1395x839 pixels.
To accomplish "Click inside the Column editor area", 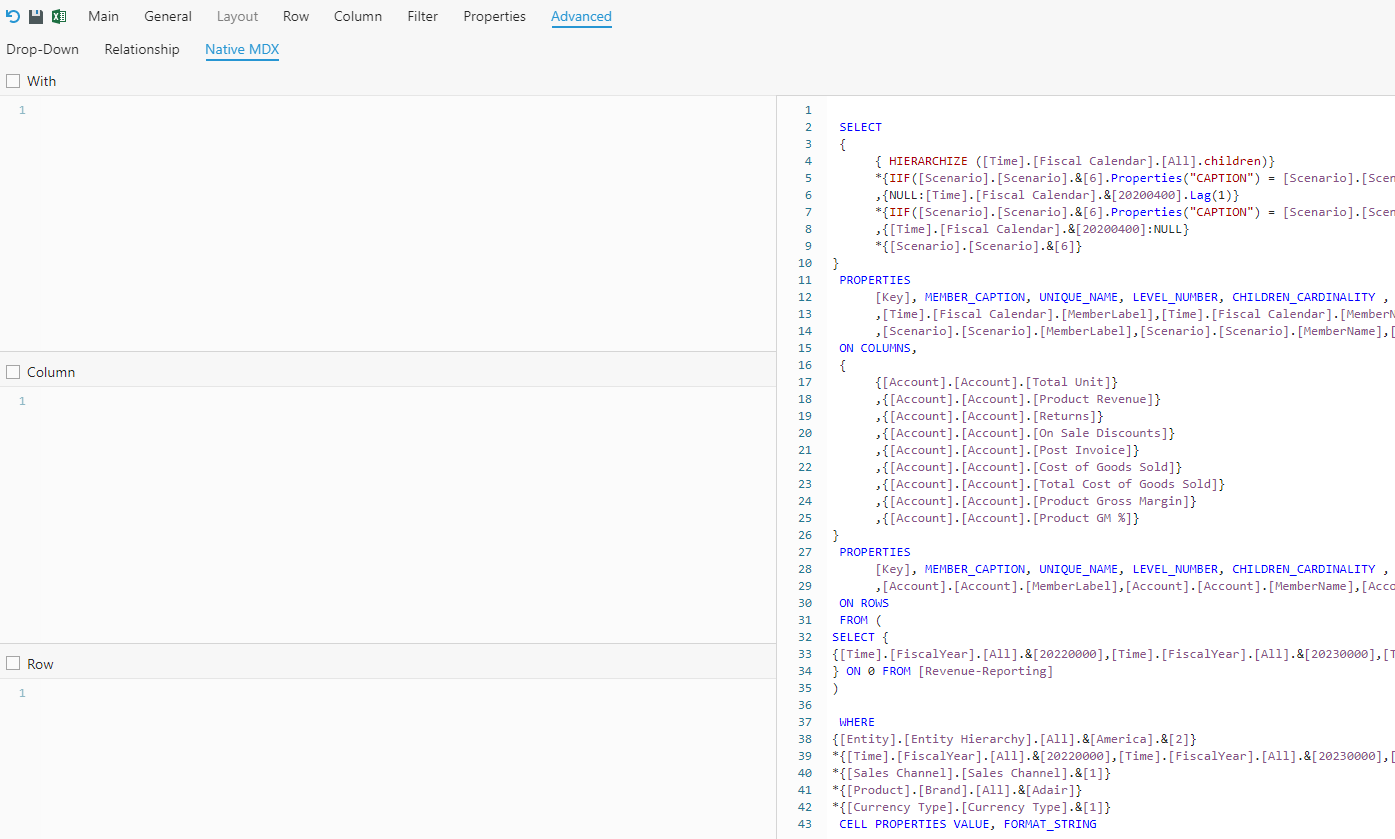I will (x=388, y=515).
